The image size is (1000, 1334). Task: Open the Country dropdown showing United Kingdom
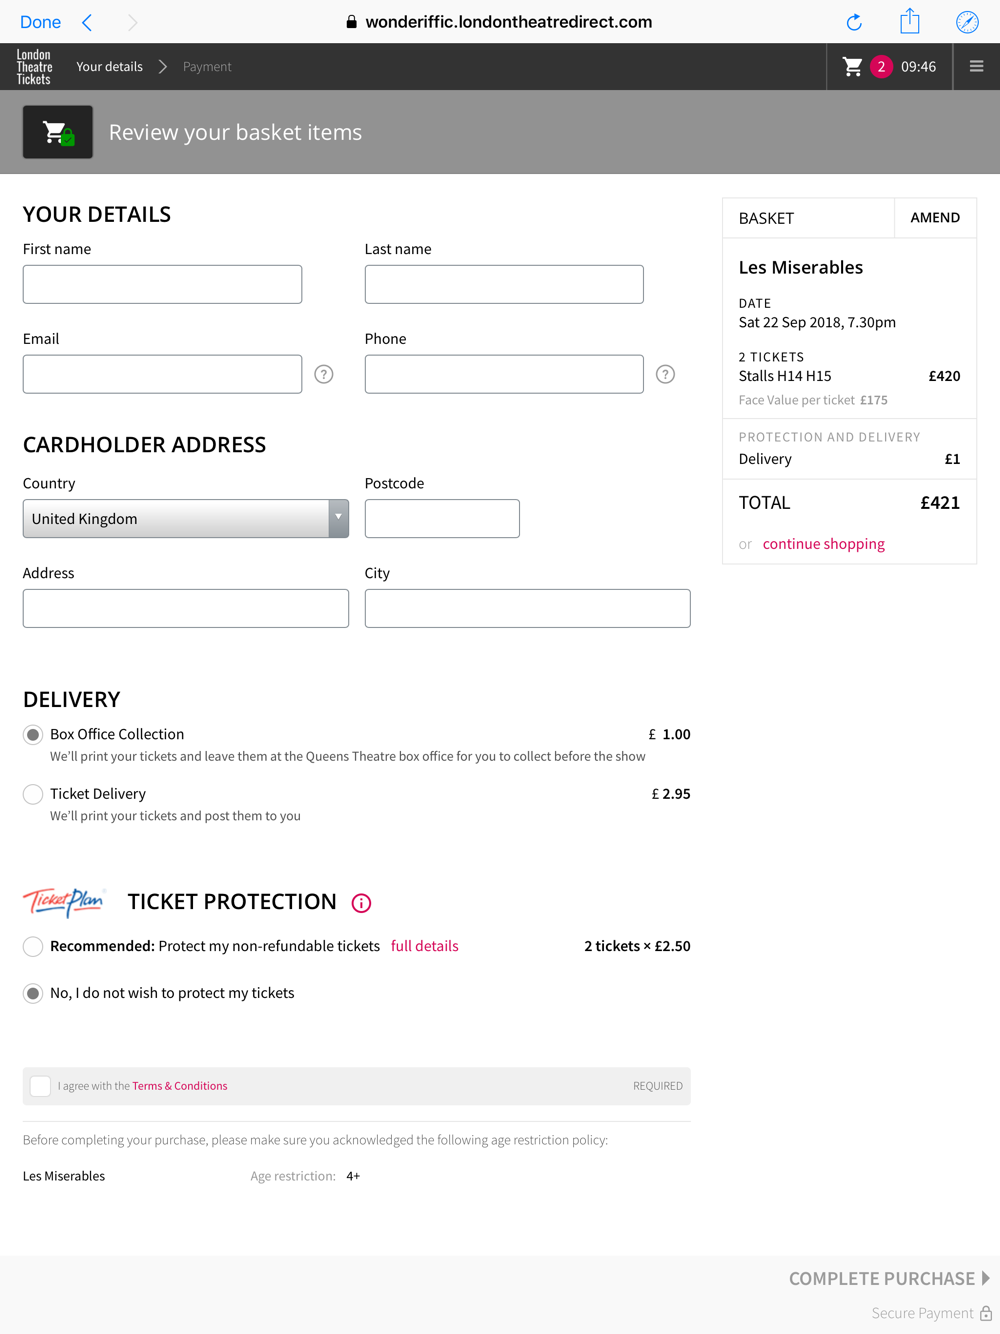(x=186, y=519)
